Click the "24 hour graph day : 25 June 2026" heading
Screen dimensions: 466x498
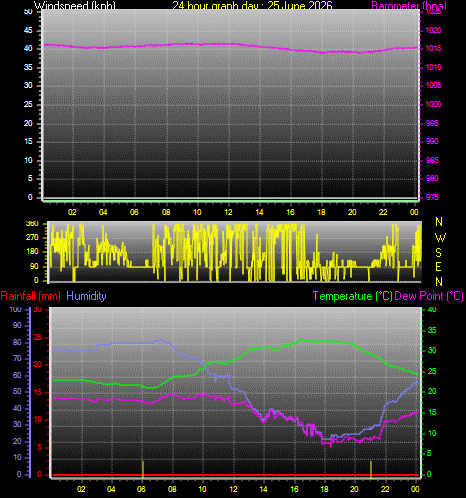252,5
